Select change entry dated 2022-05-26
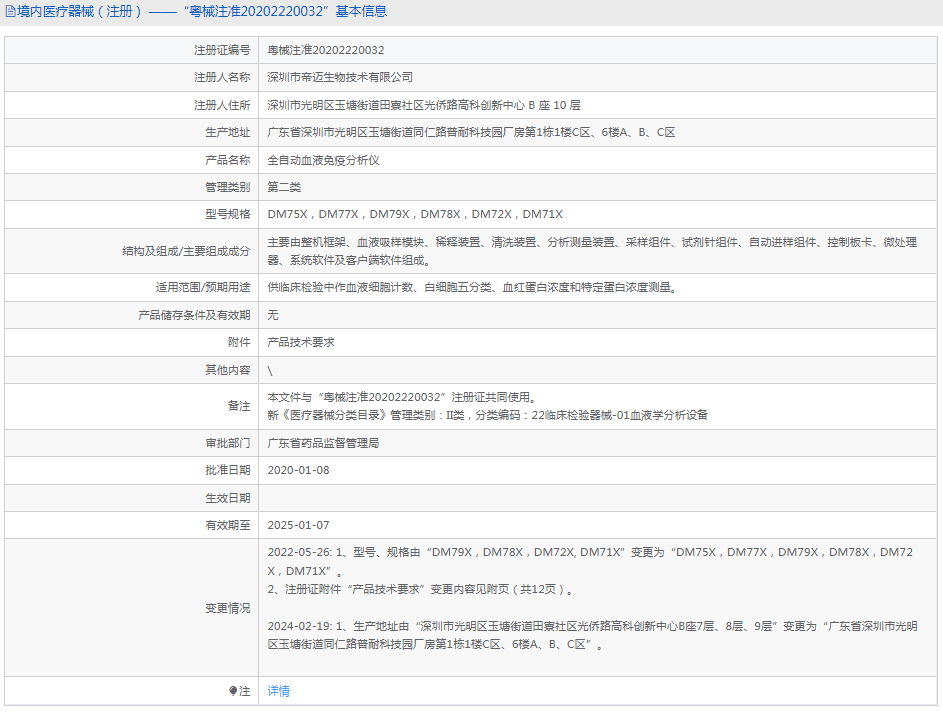943x713 pixels. tap(590, 562)
